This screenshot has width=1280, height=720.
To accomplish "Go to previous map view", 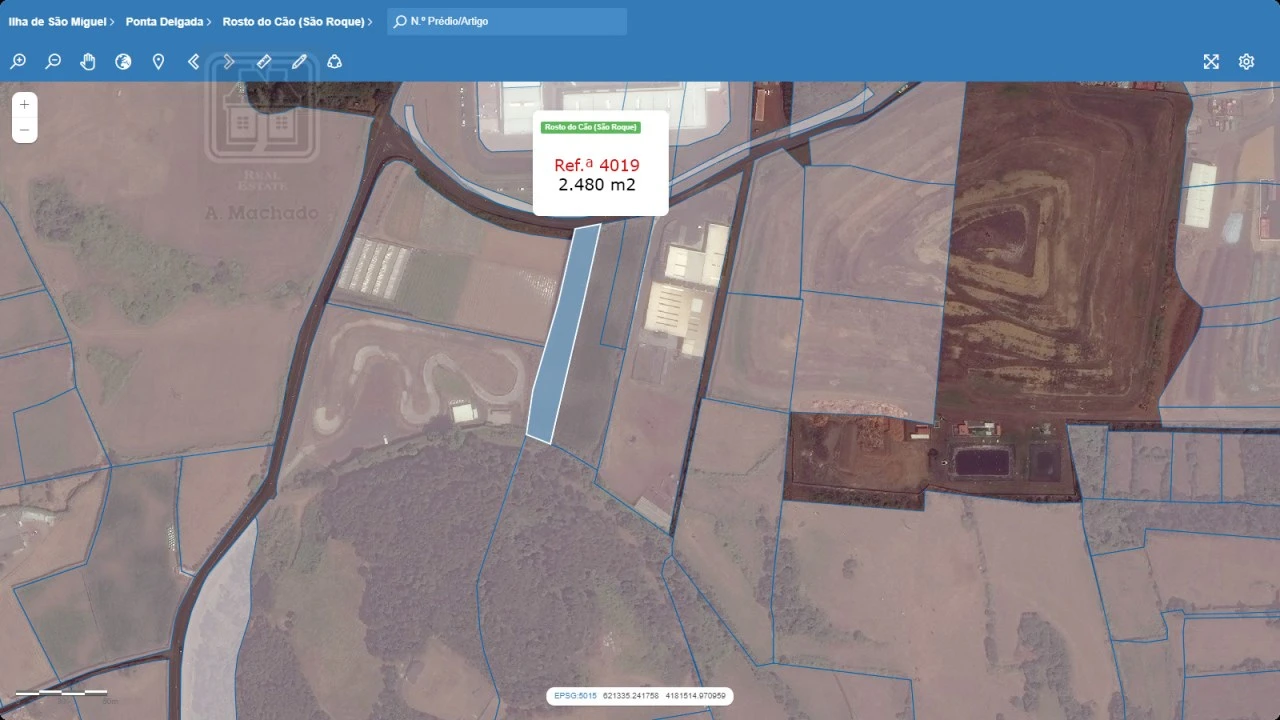I will [194, 62].
